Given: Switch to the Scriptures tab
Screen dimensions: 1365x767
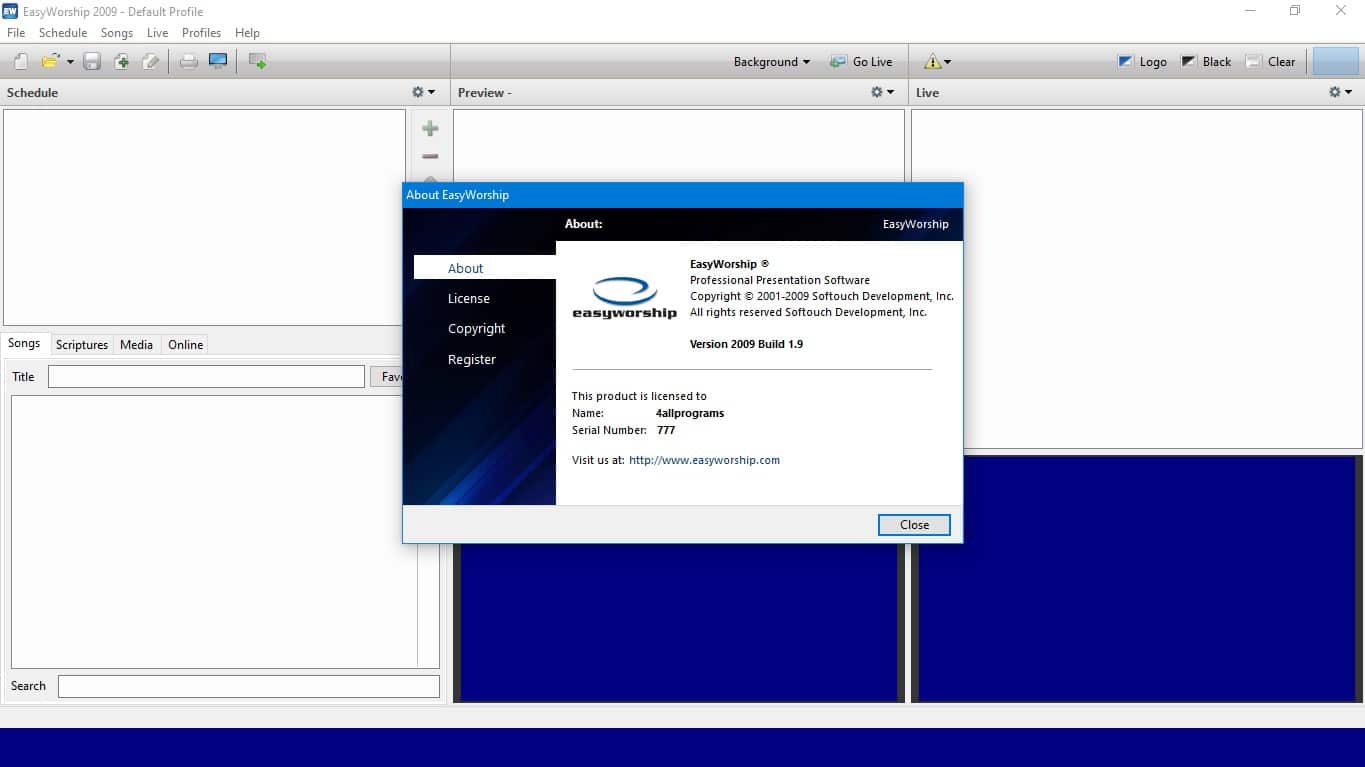Looking at the screenshot, I should tap(82, 345).
